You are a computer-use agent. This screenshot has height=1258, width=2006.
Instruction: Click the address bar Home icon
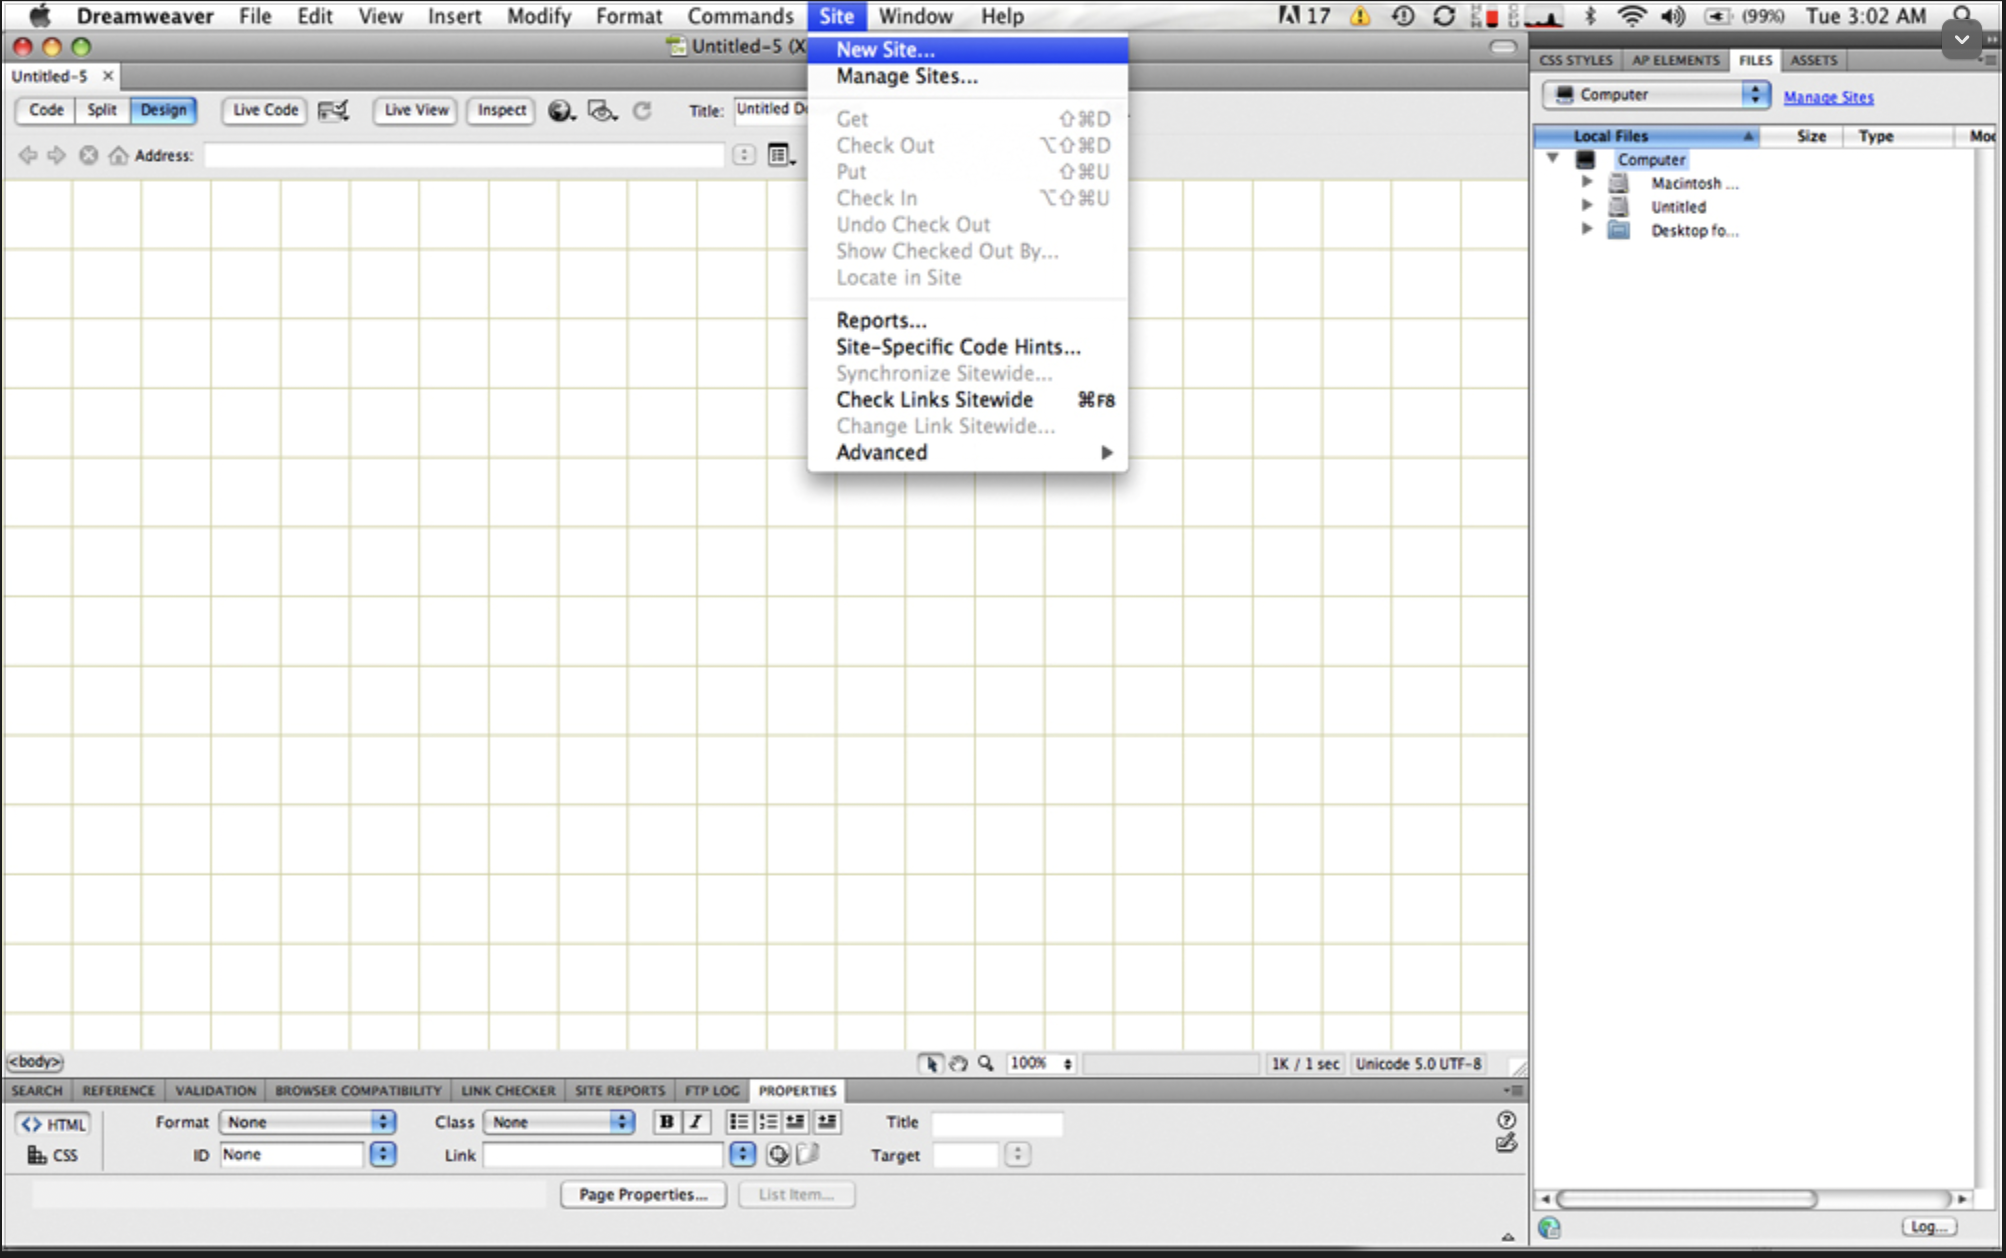click(x=118, y=155)
